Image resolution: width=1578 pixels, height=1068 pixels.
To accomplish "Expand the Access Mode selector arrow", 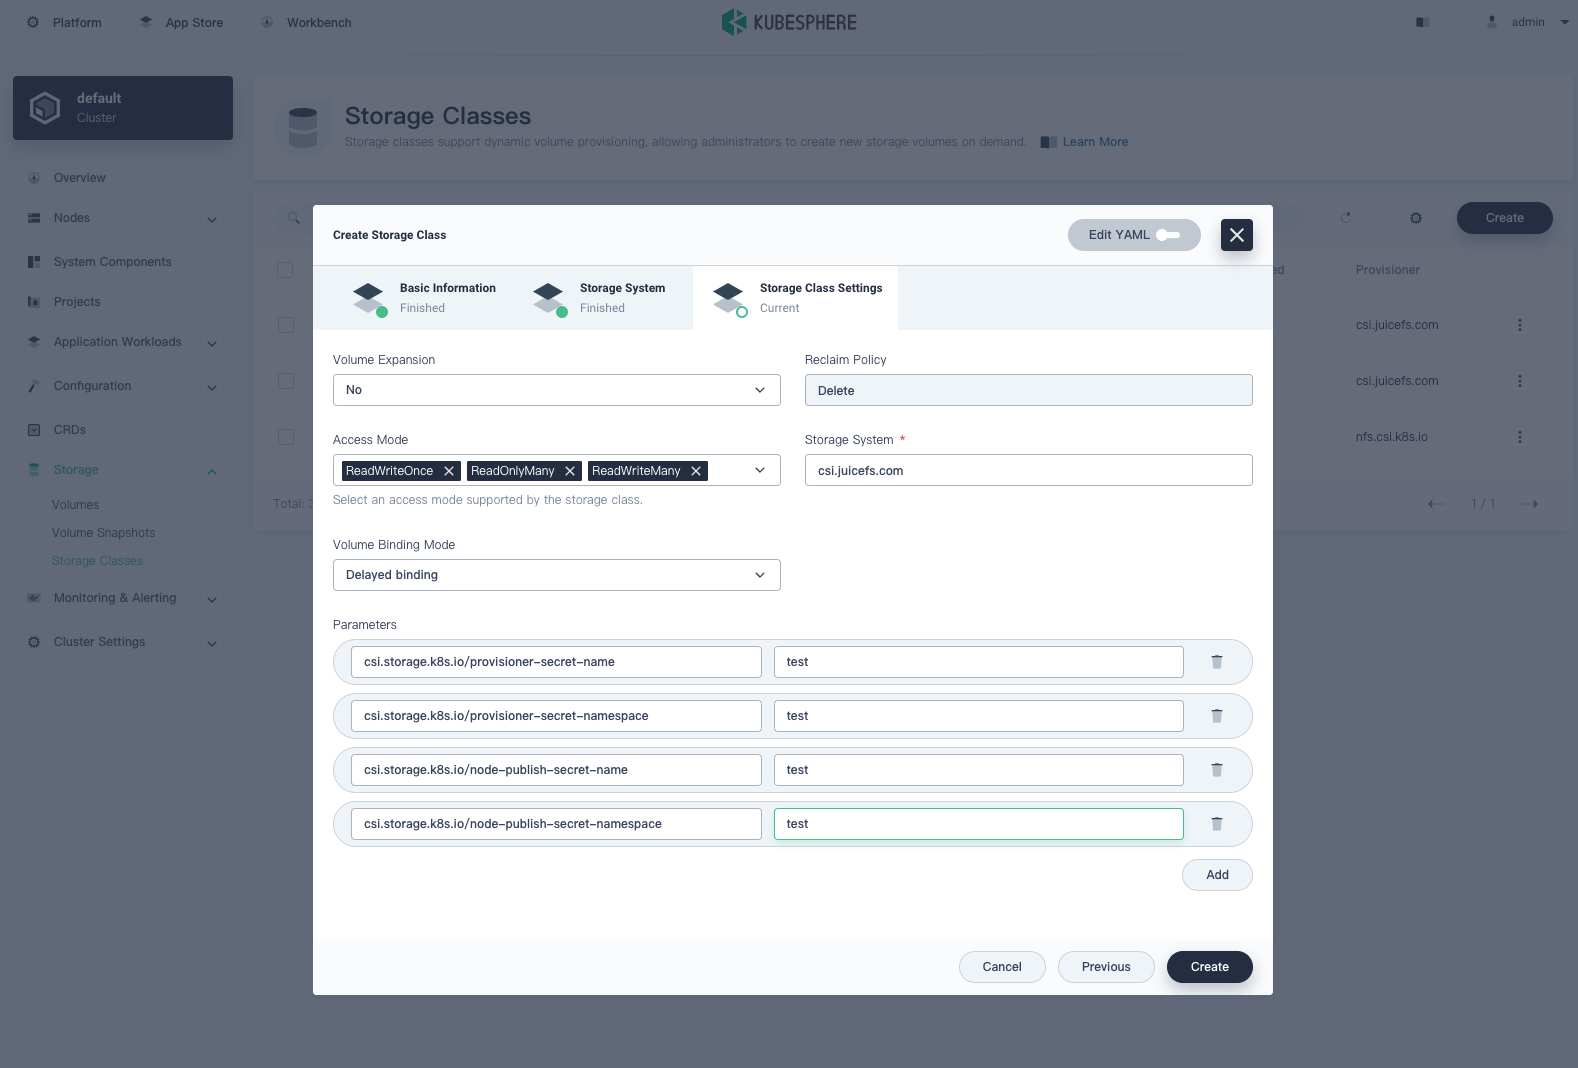I will click(760, 470).
